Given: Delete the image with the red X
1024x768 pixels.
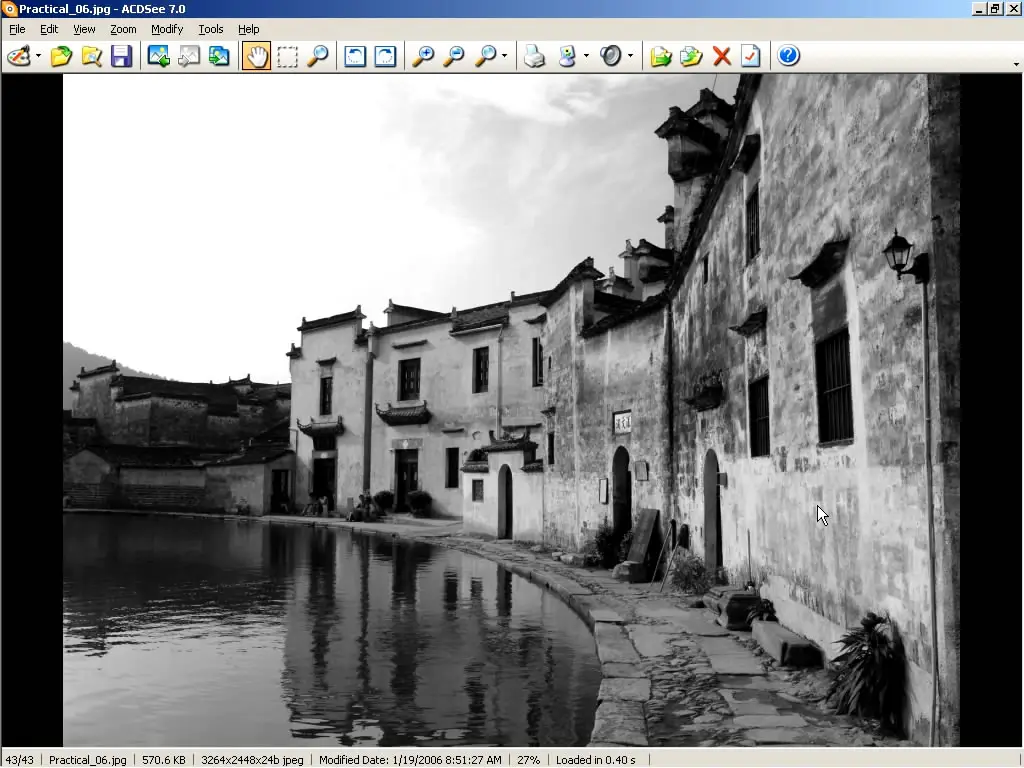Looking at the screenshot, I should click(x=722, y=56).
